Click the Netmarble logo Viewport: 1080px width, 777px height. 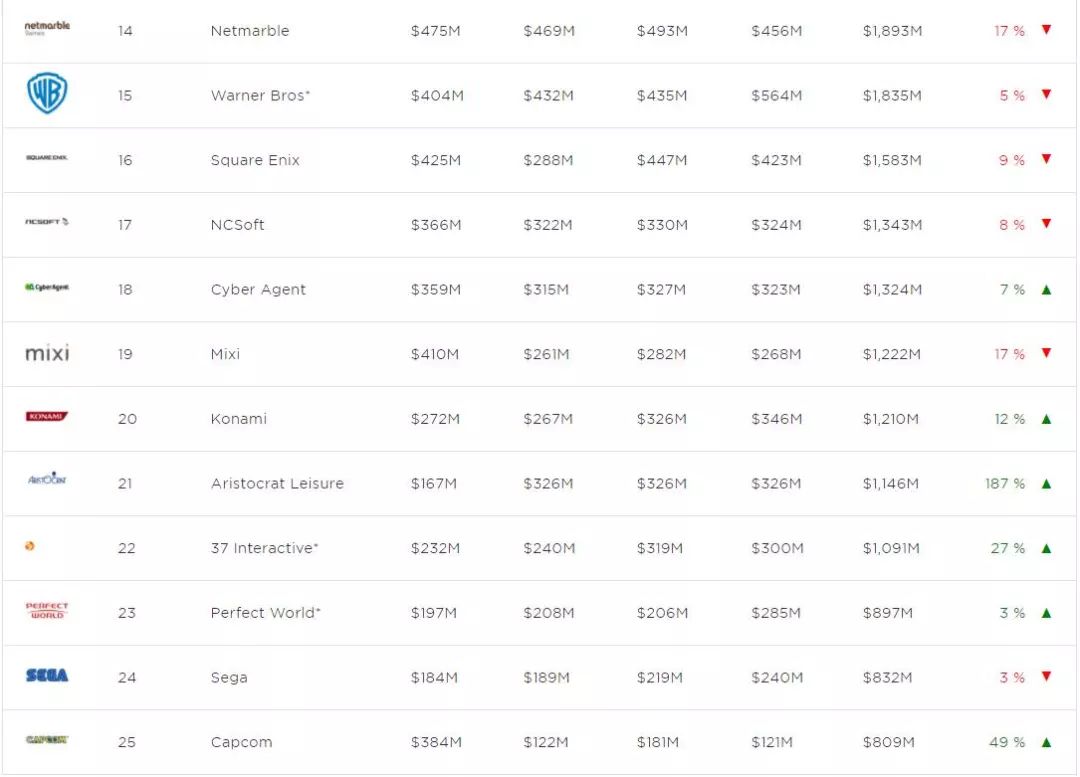click(x=47, y=28)
